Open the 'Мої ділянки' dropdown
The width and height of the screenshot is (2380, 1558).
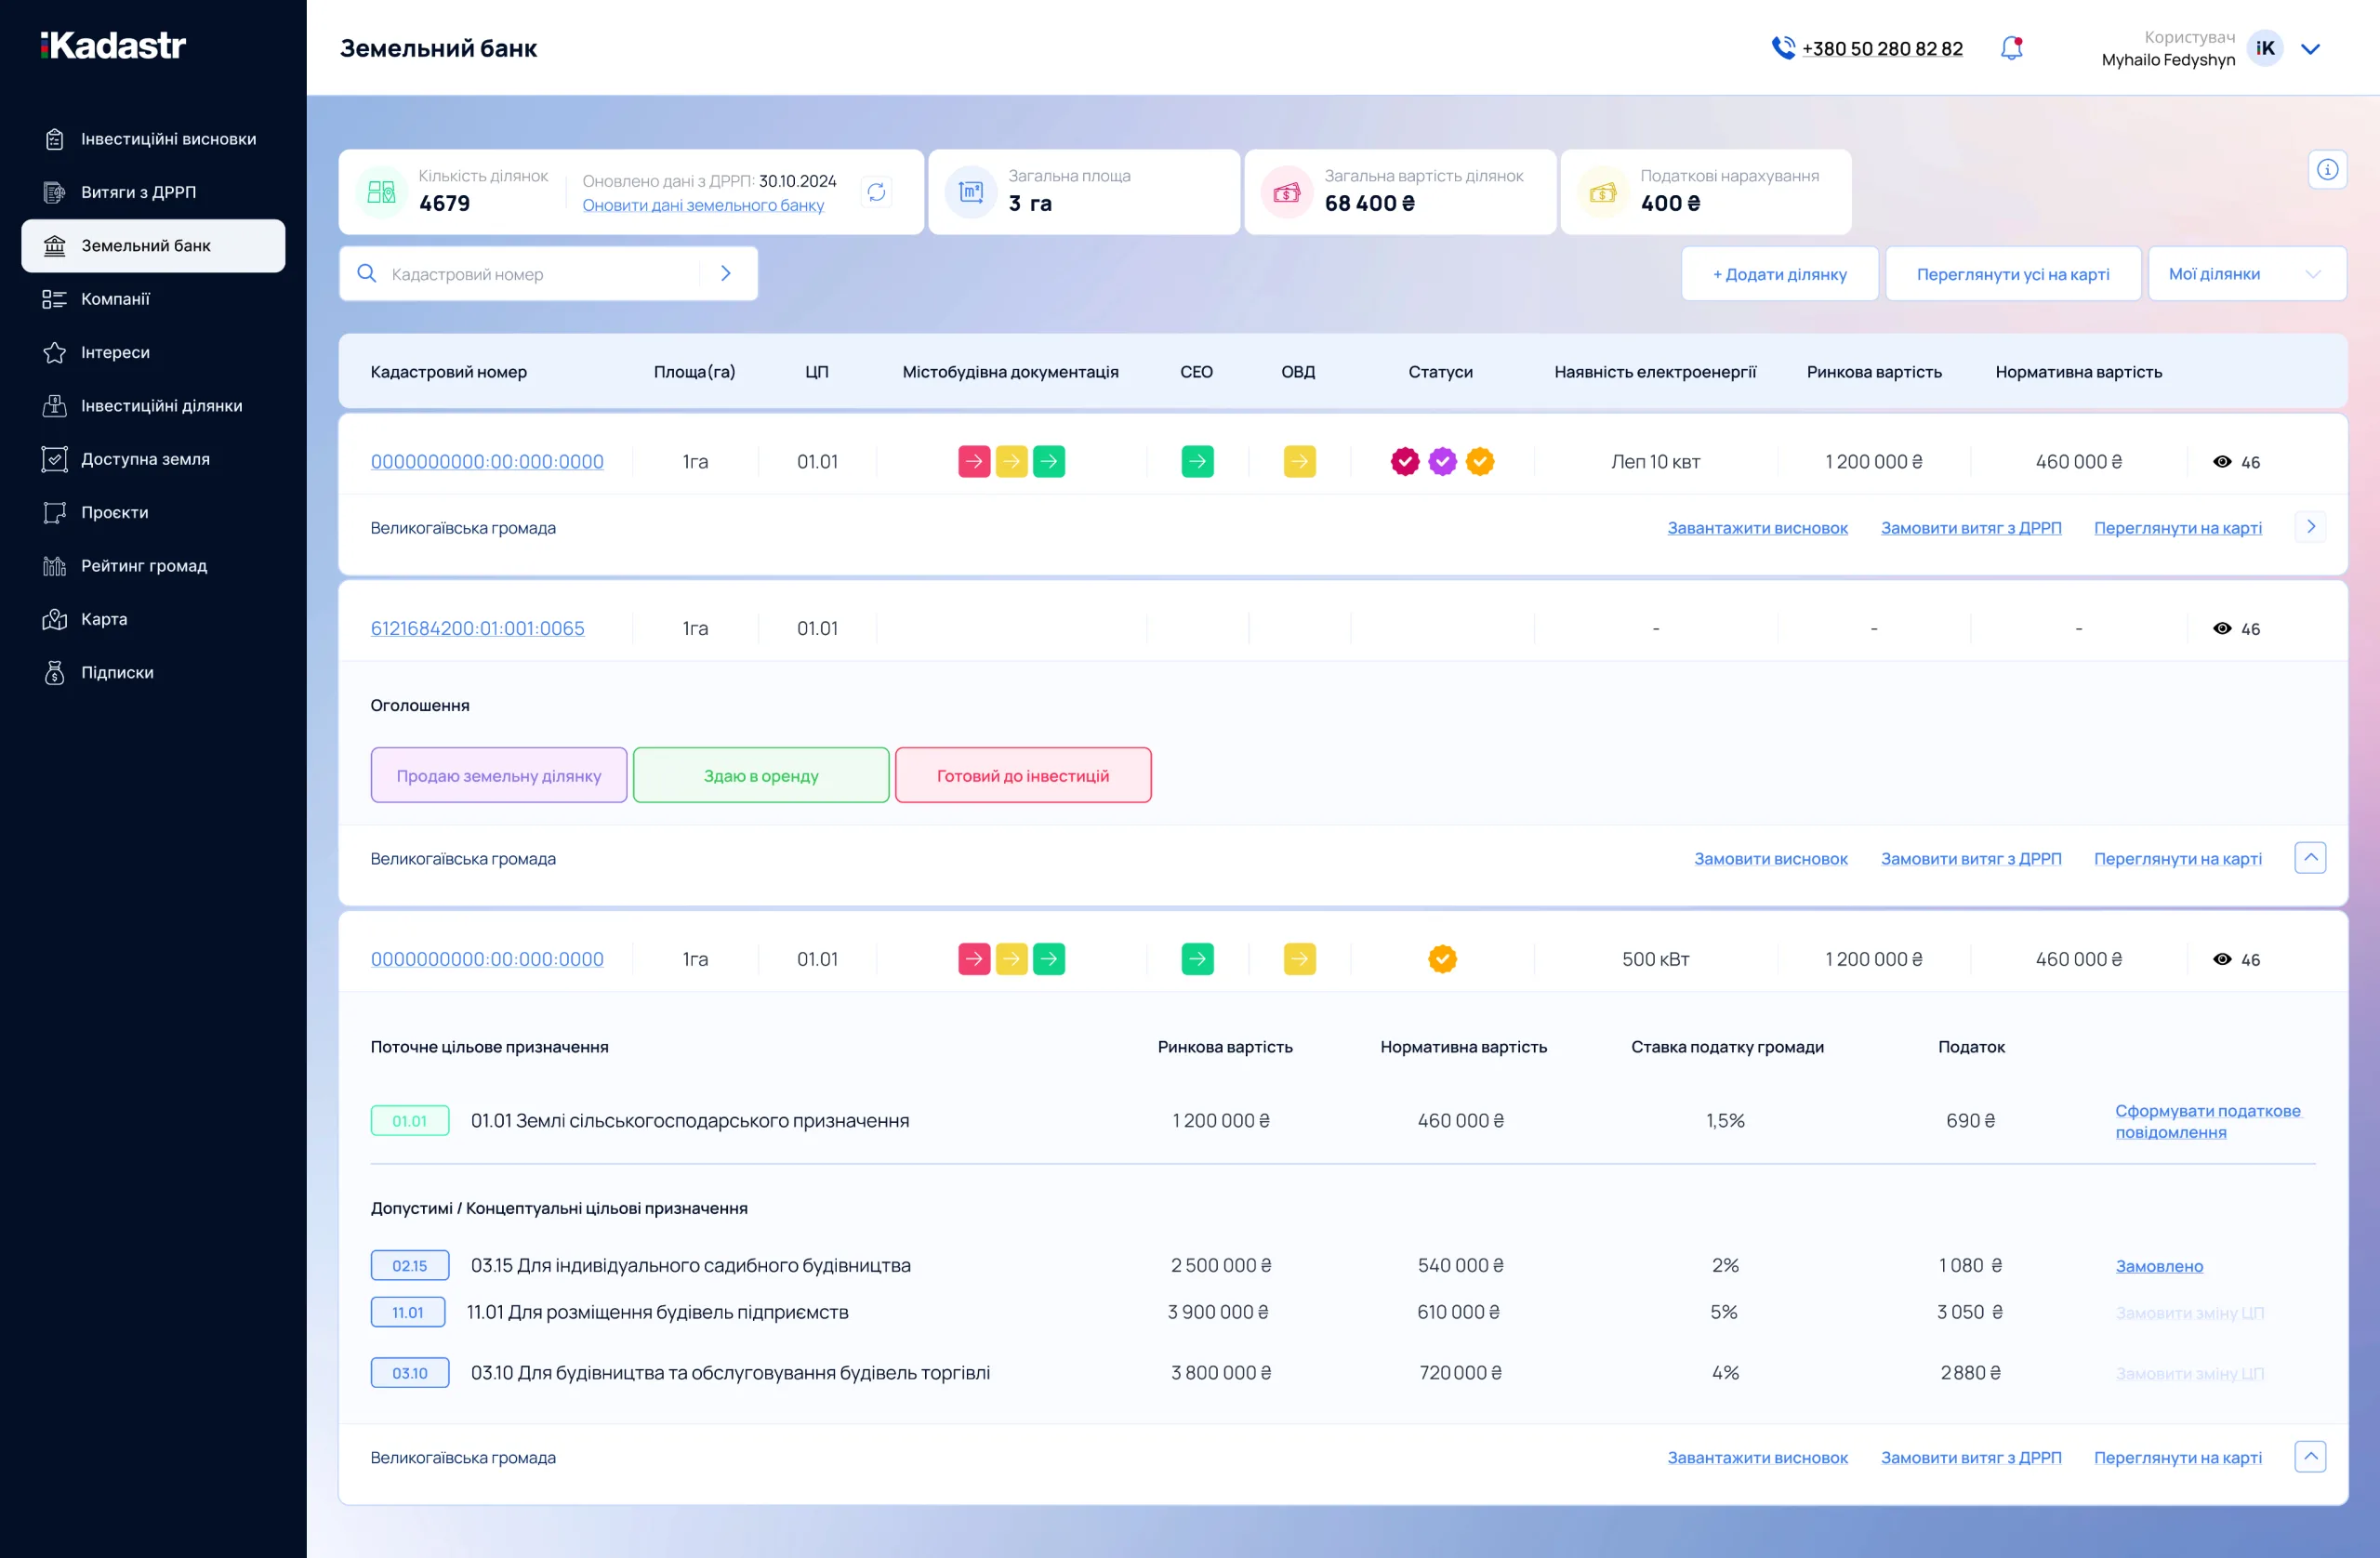click(x=2246, y=274)
